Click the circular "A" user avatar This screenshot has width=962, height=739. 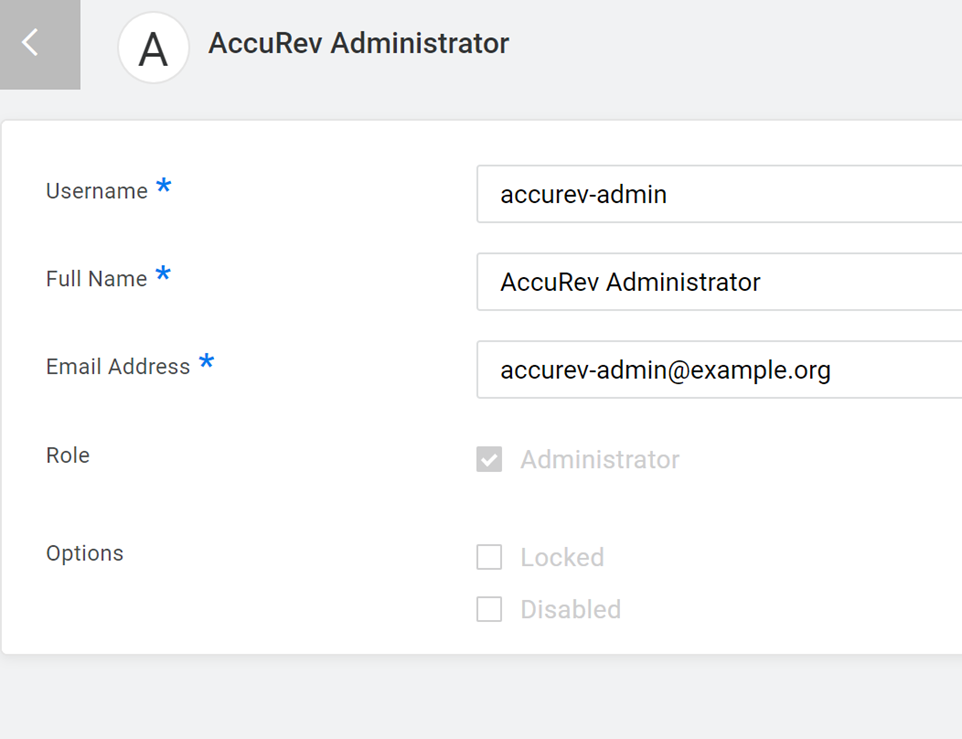click(153, 48)
